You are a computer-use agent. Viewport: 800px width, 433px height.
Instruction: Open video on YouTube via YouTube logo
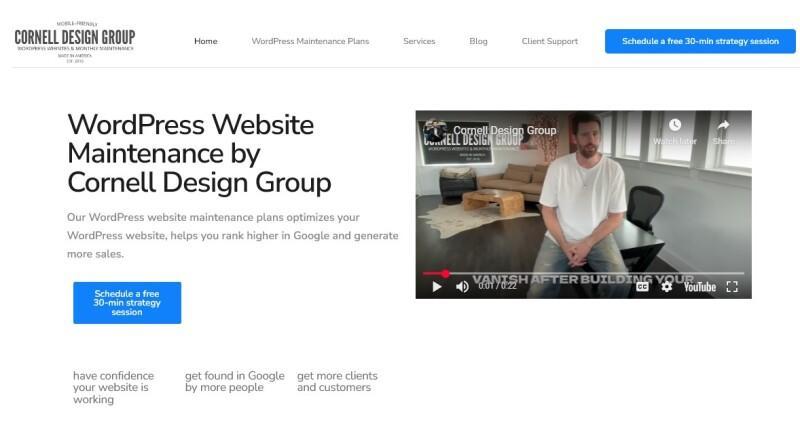click(699, 287)
